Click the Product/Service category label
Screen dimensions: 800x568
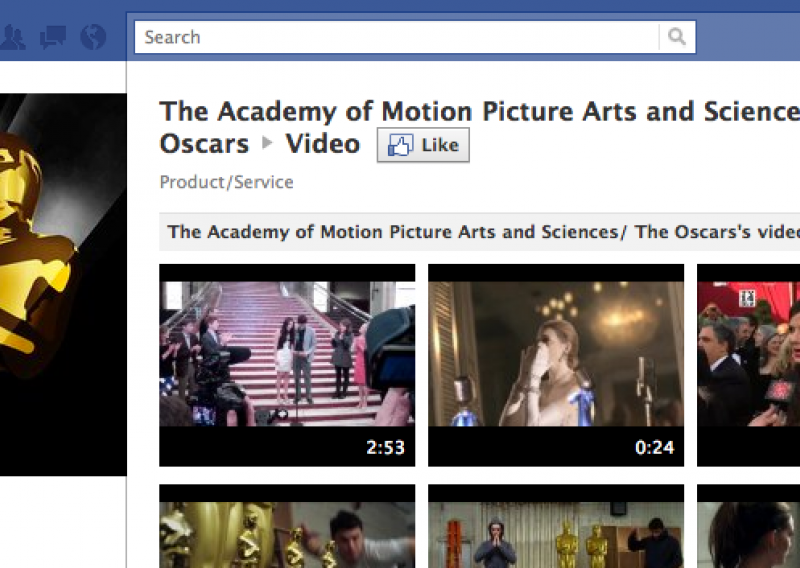point(227,182)
